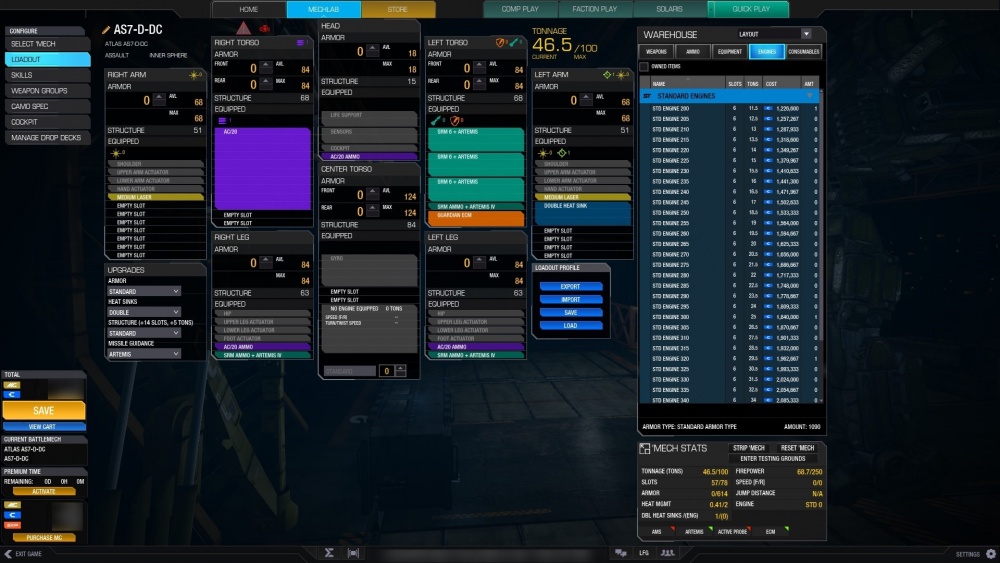Switch to the Home tab

pos(249,9)
